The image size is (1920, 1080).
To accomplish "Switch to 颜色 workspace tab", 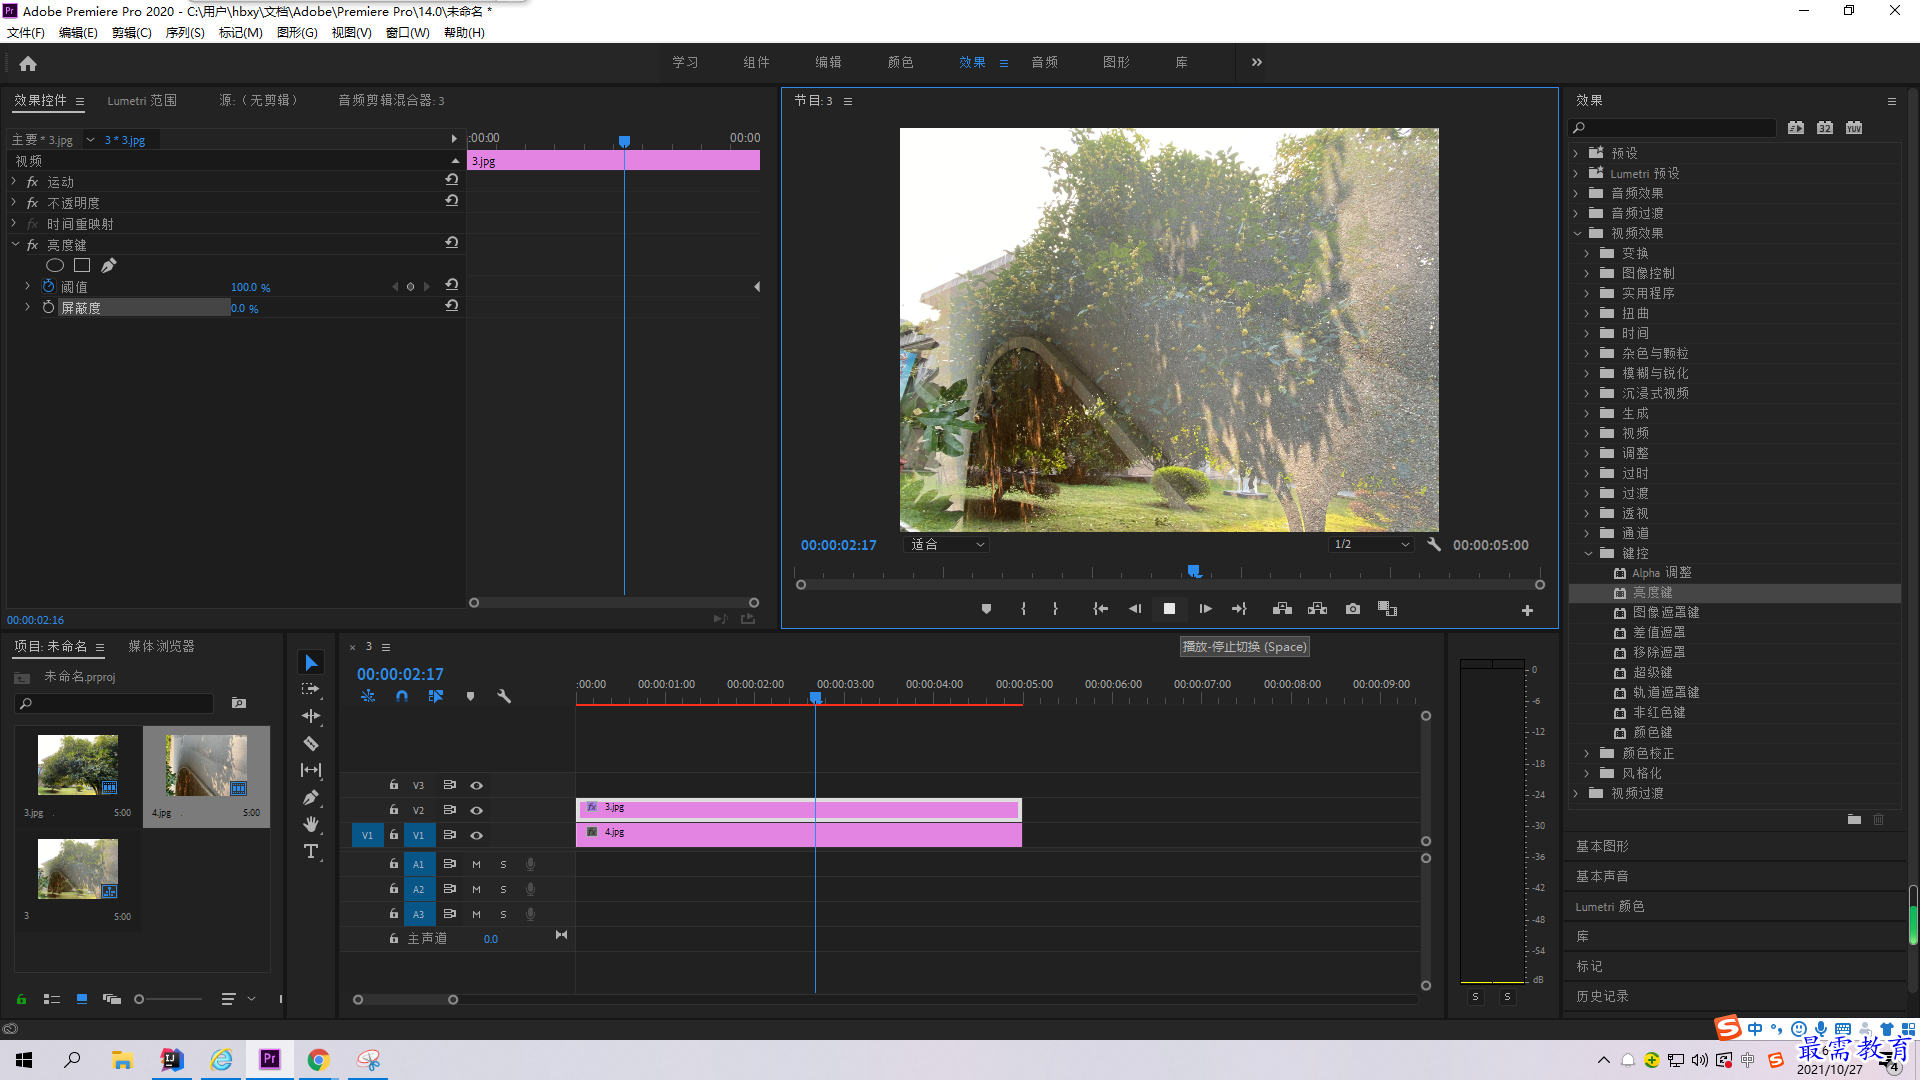I will 900,62.
